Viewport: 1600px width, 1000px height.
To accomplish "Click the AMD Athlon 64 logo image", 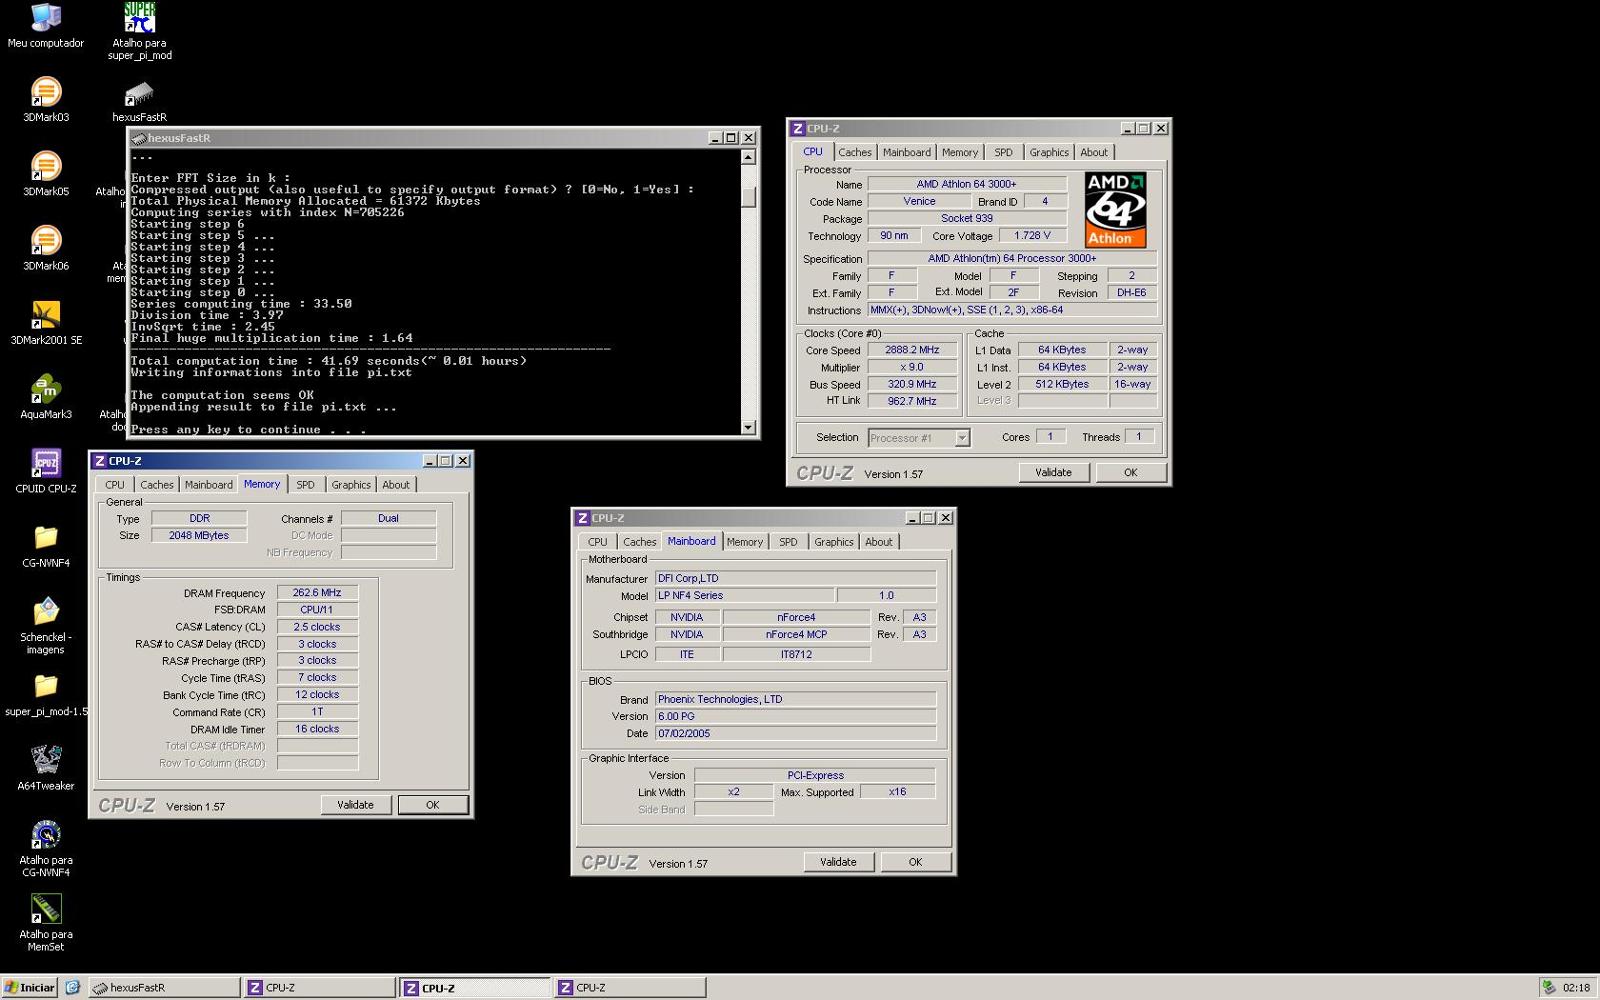I will tap(1116, 210).
